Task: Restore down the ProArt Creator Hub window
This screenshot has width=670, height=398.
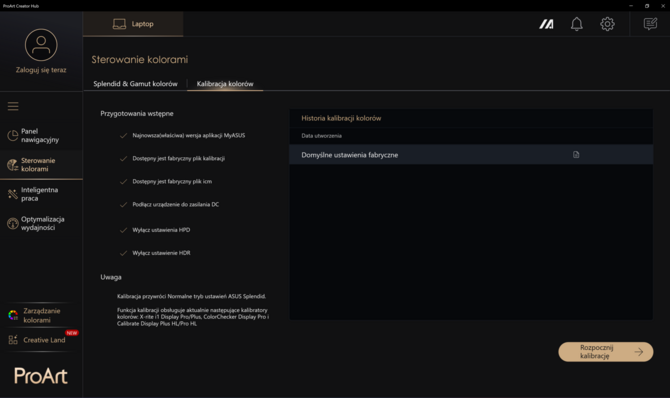Action: tap(647, 6)
